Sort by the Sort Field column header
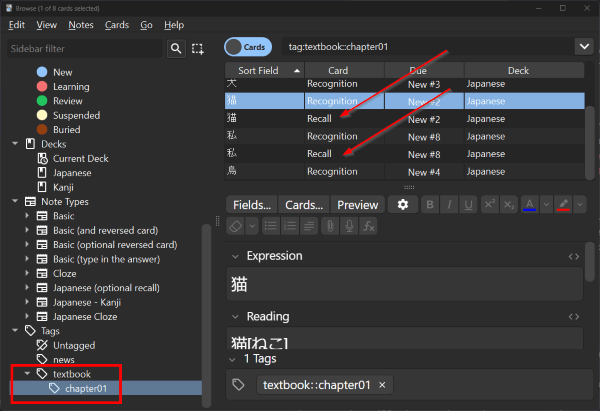 (x=264, y=70)
